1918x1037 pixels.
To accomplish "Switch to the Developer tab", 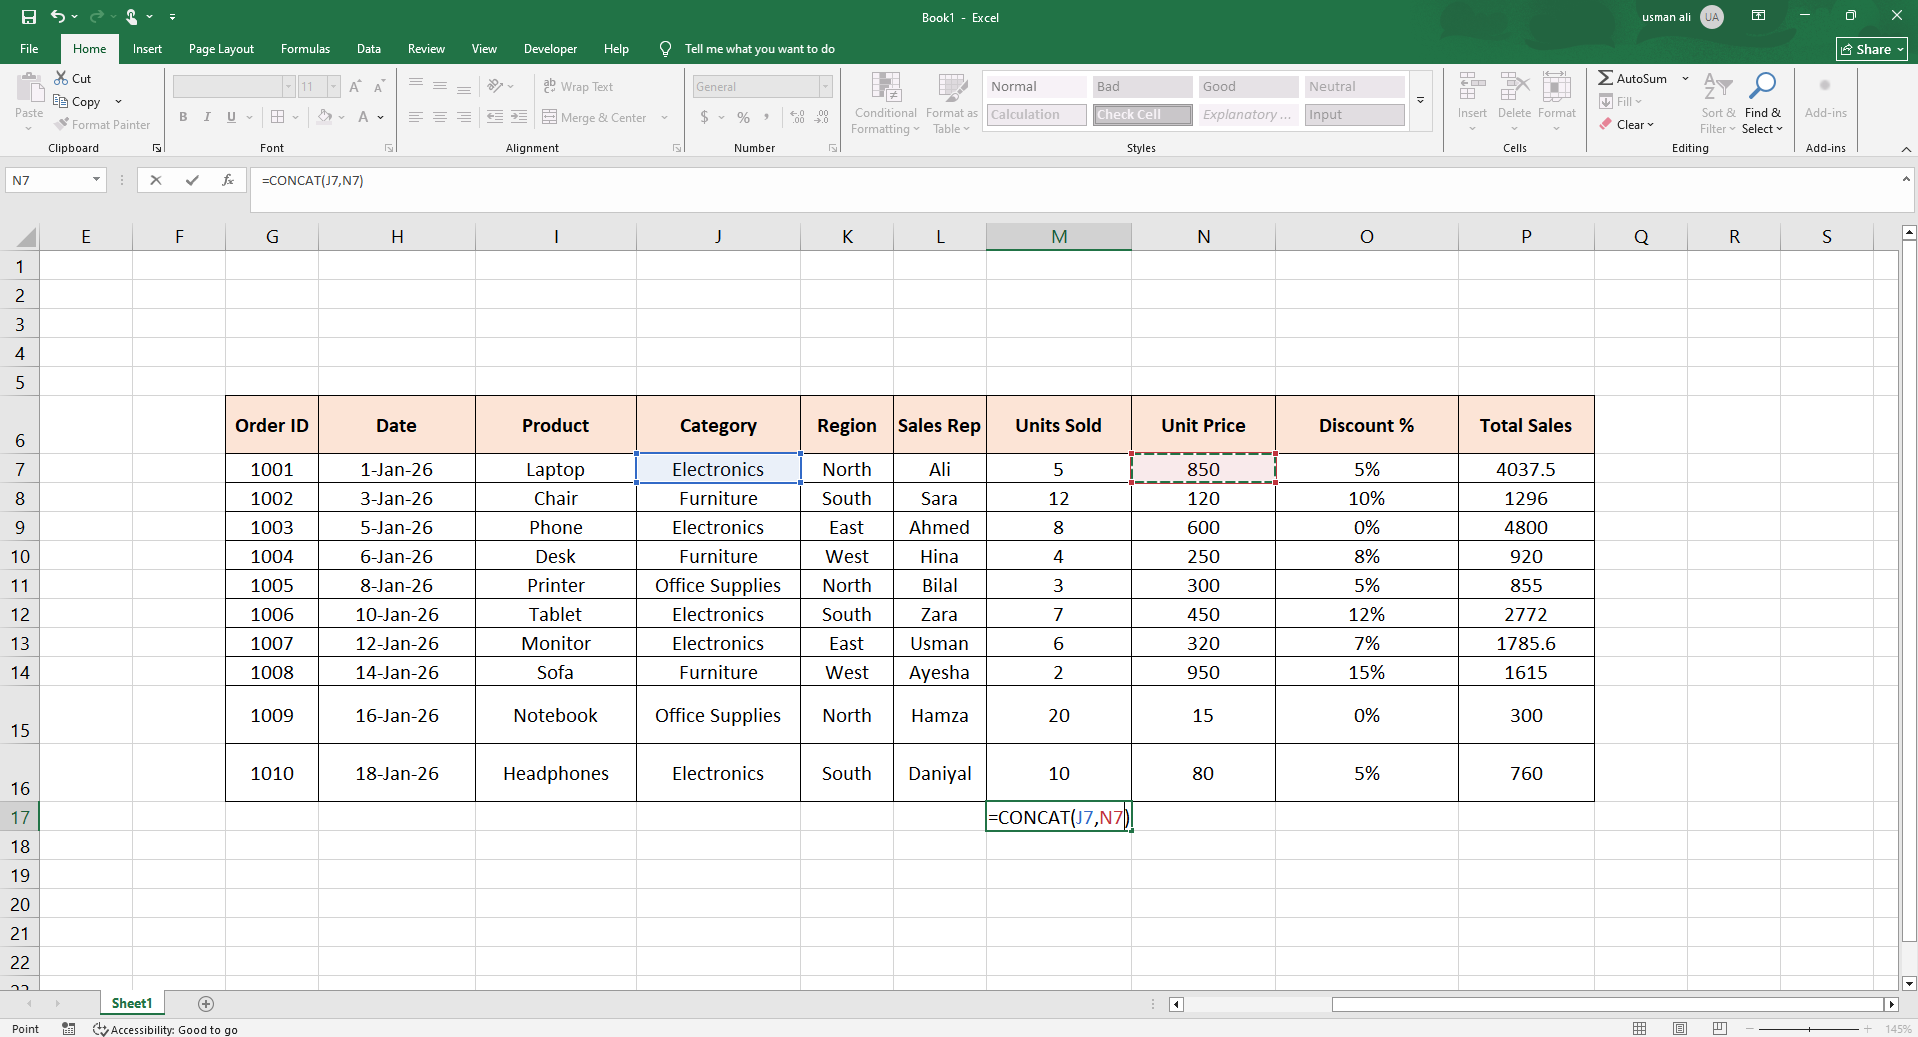I will pos(550,49).
